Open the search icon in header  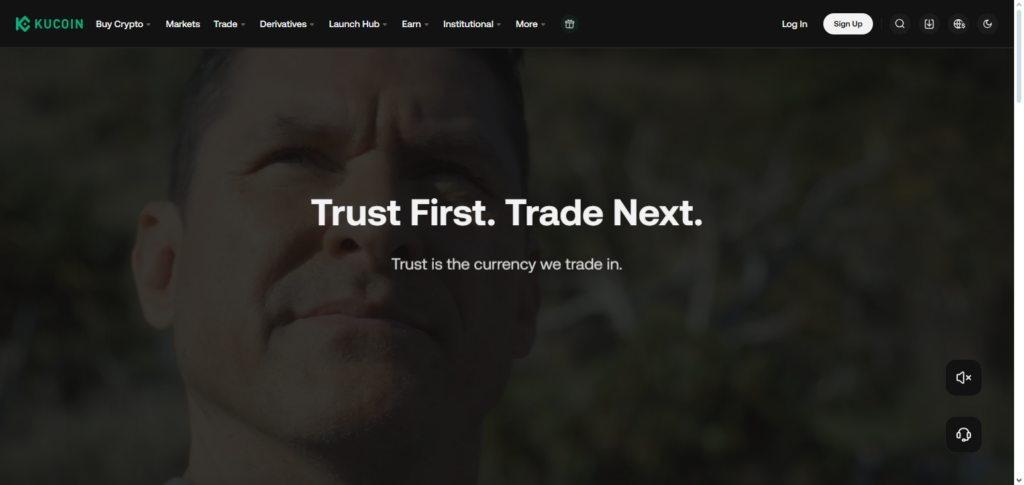click(x=900, y=24)
